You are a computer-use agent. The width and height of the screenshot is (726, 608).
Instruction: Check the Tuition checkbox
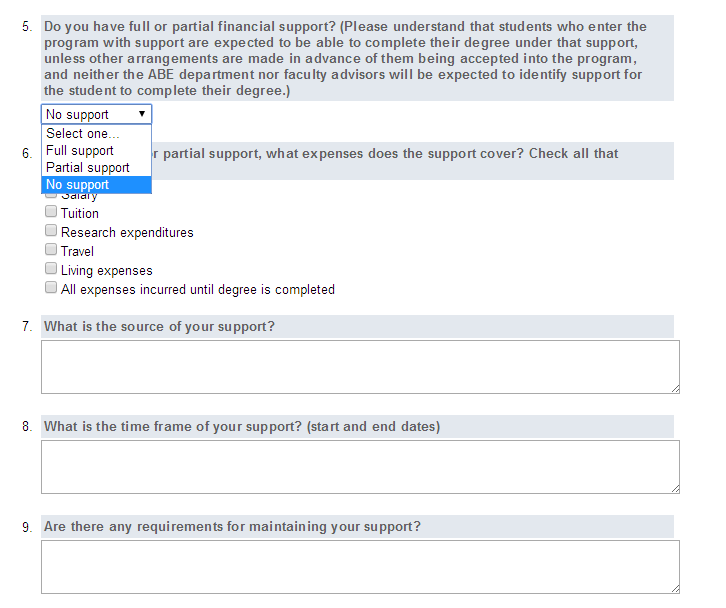[51, 213]
